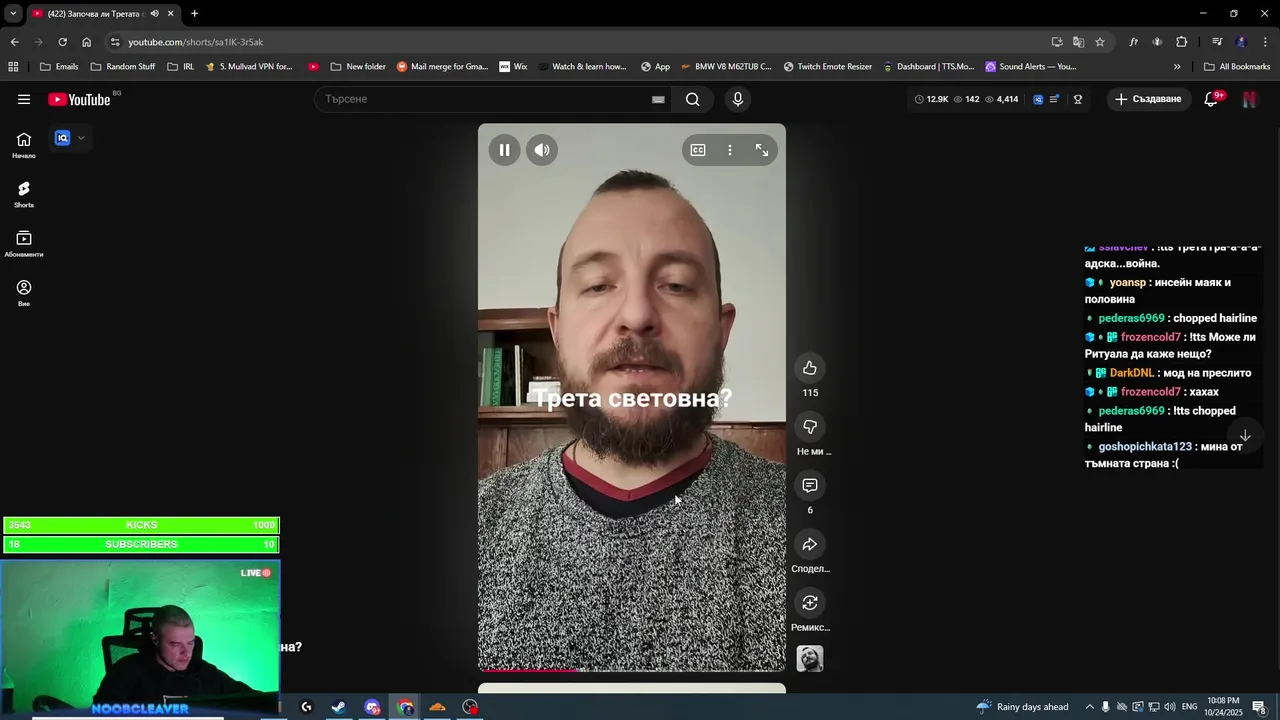Dislike the Short with thumbs down
The width and height of the screenshot is (1280, 720).
(x=810, y=427)
